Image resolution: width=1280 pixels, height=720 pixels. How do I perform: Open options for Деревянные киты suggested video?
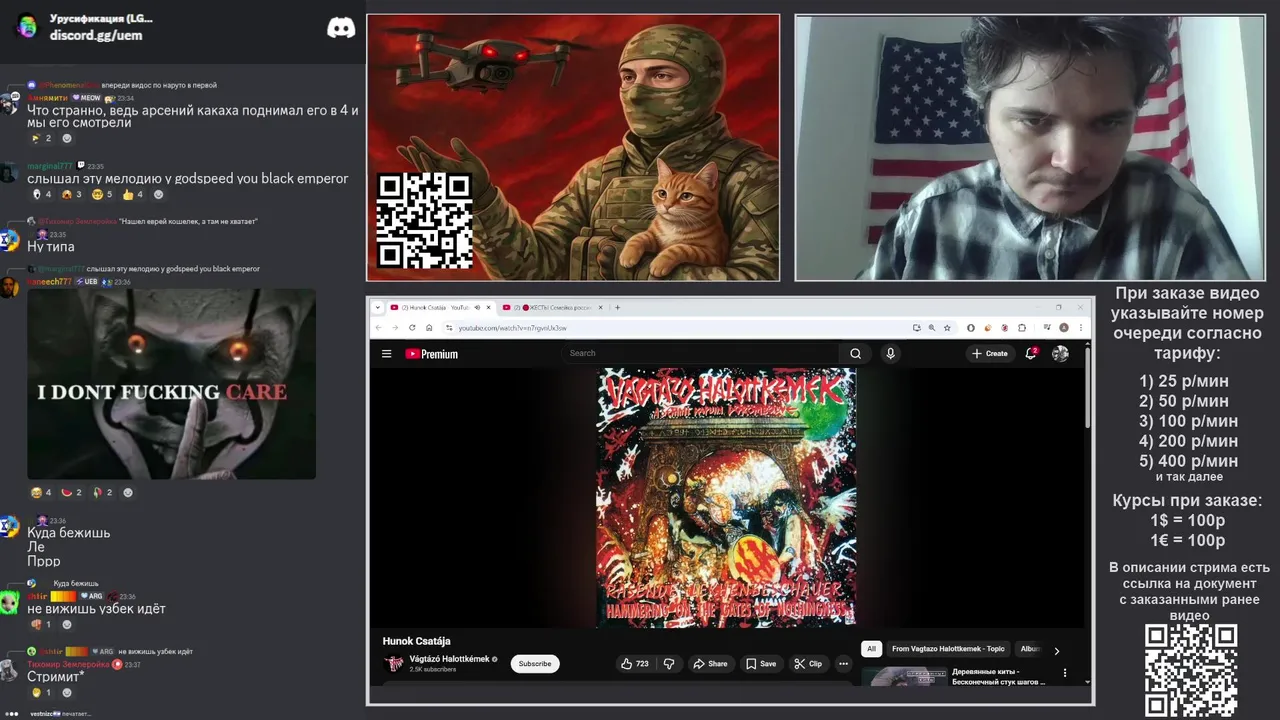coord(1065,673)
